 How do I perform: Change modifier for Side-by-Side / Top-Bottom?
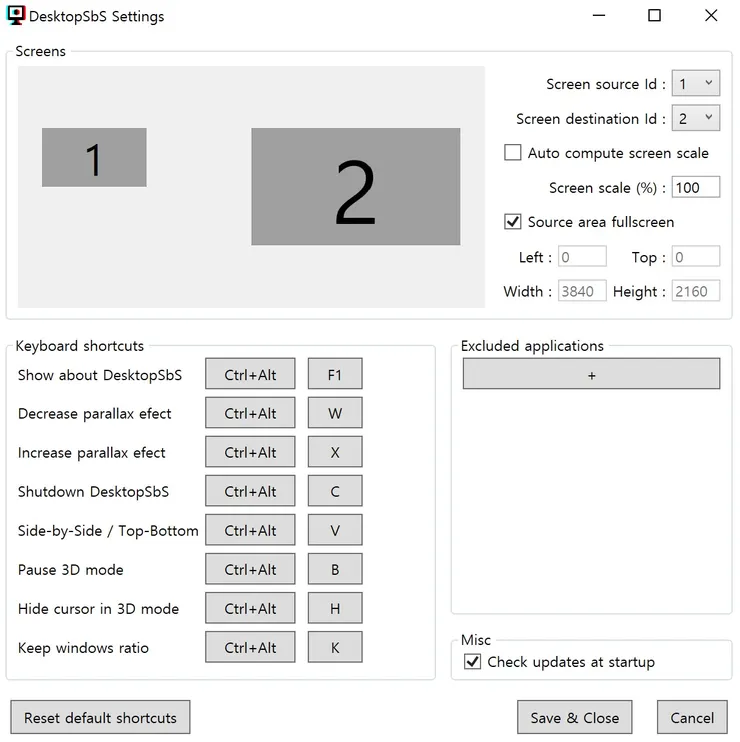[250, 530]
